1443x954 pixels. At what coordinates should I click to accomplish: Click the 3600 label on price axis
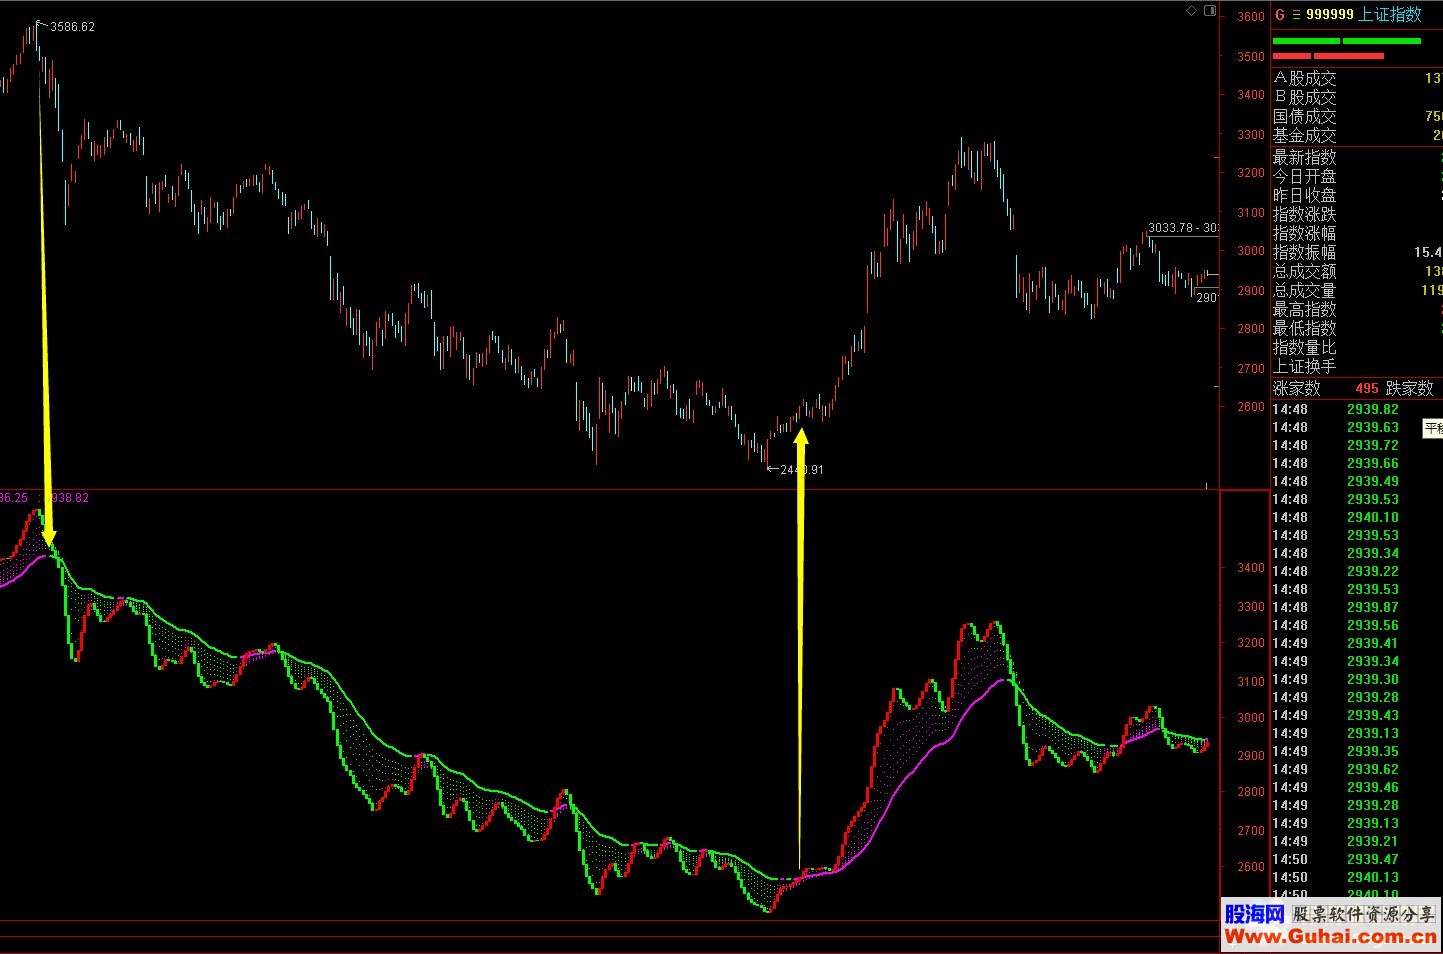coord(1250,17)
